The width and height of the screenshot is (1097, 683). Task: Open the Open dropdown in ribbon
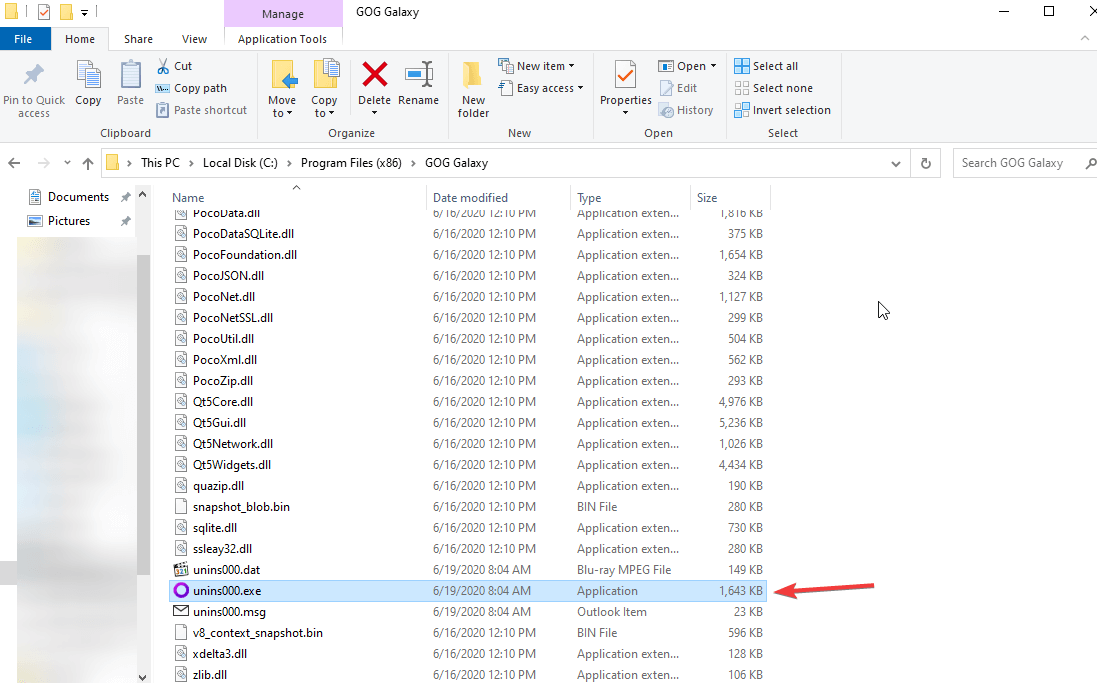tap(688, 66)
